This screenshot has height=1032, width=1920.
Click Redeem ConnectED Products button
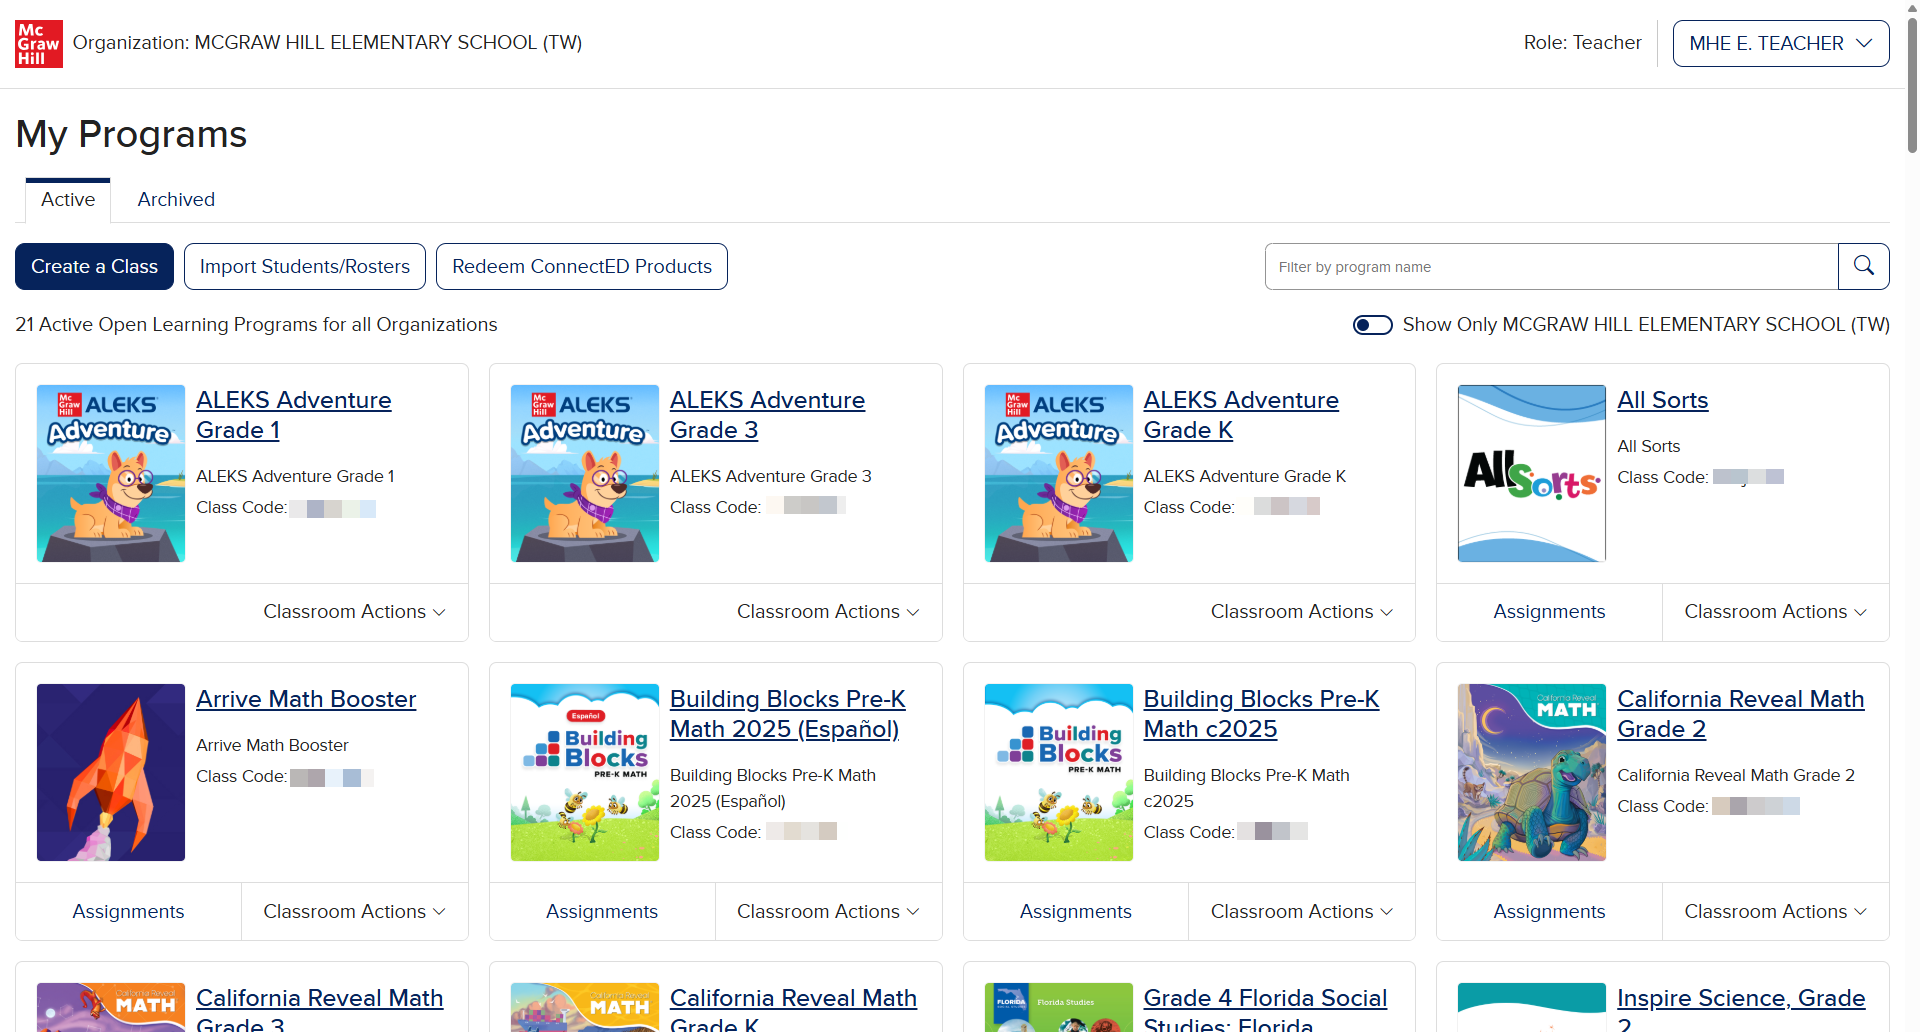pyautogui.click(x=582, y=266)
